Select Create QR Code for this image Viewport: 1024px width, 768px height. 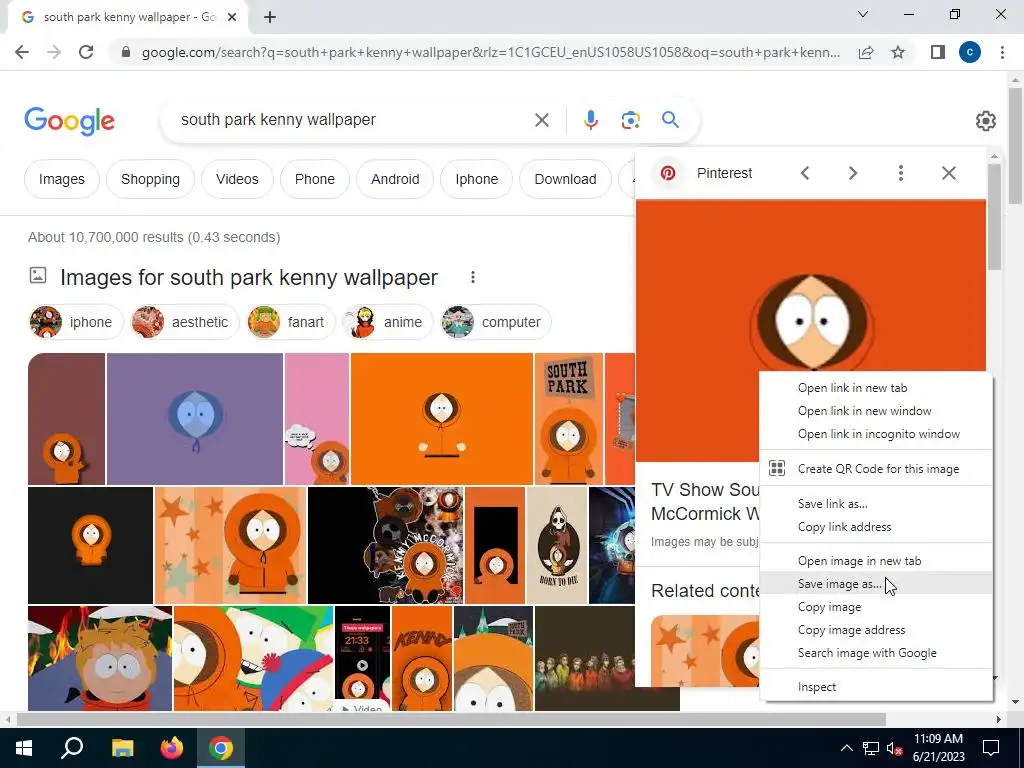[x=876, y=468]
